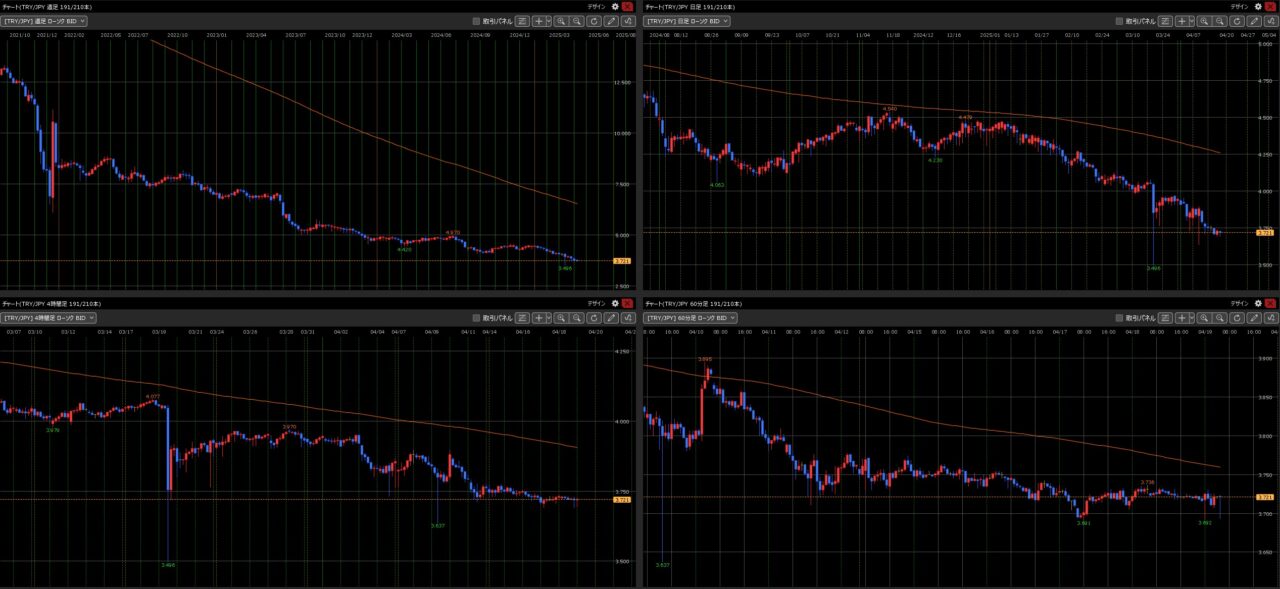
Task: Open the [TRY/JPY] 60分足 ローソク BID dropdown
Action: [x=691, y=317]
